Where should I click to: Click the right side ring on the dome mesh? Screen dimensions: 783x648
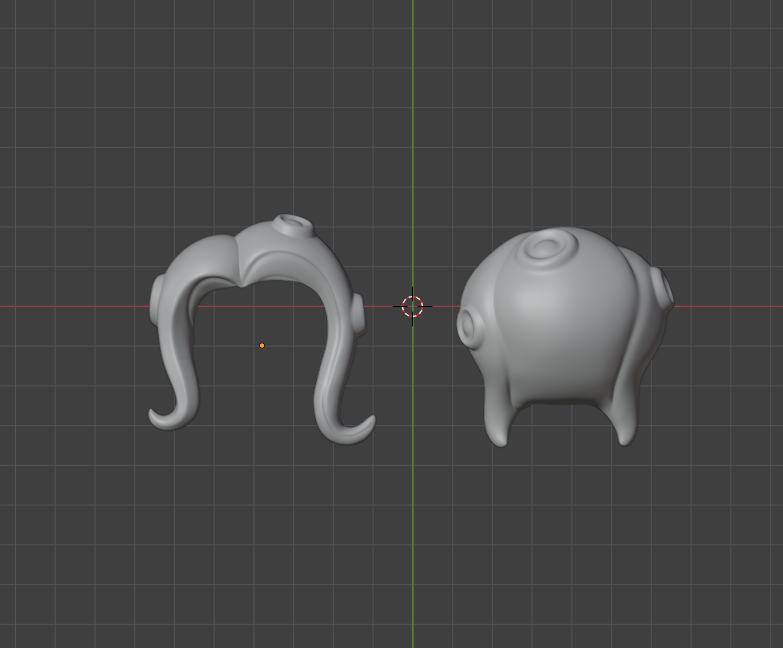(660, 288)
